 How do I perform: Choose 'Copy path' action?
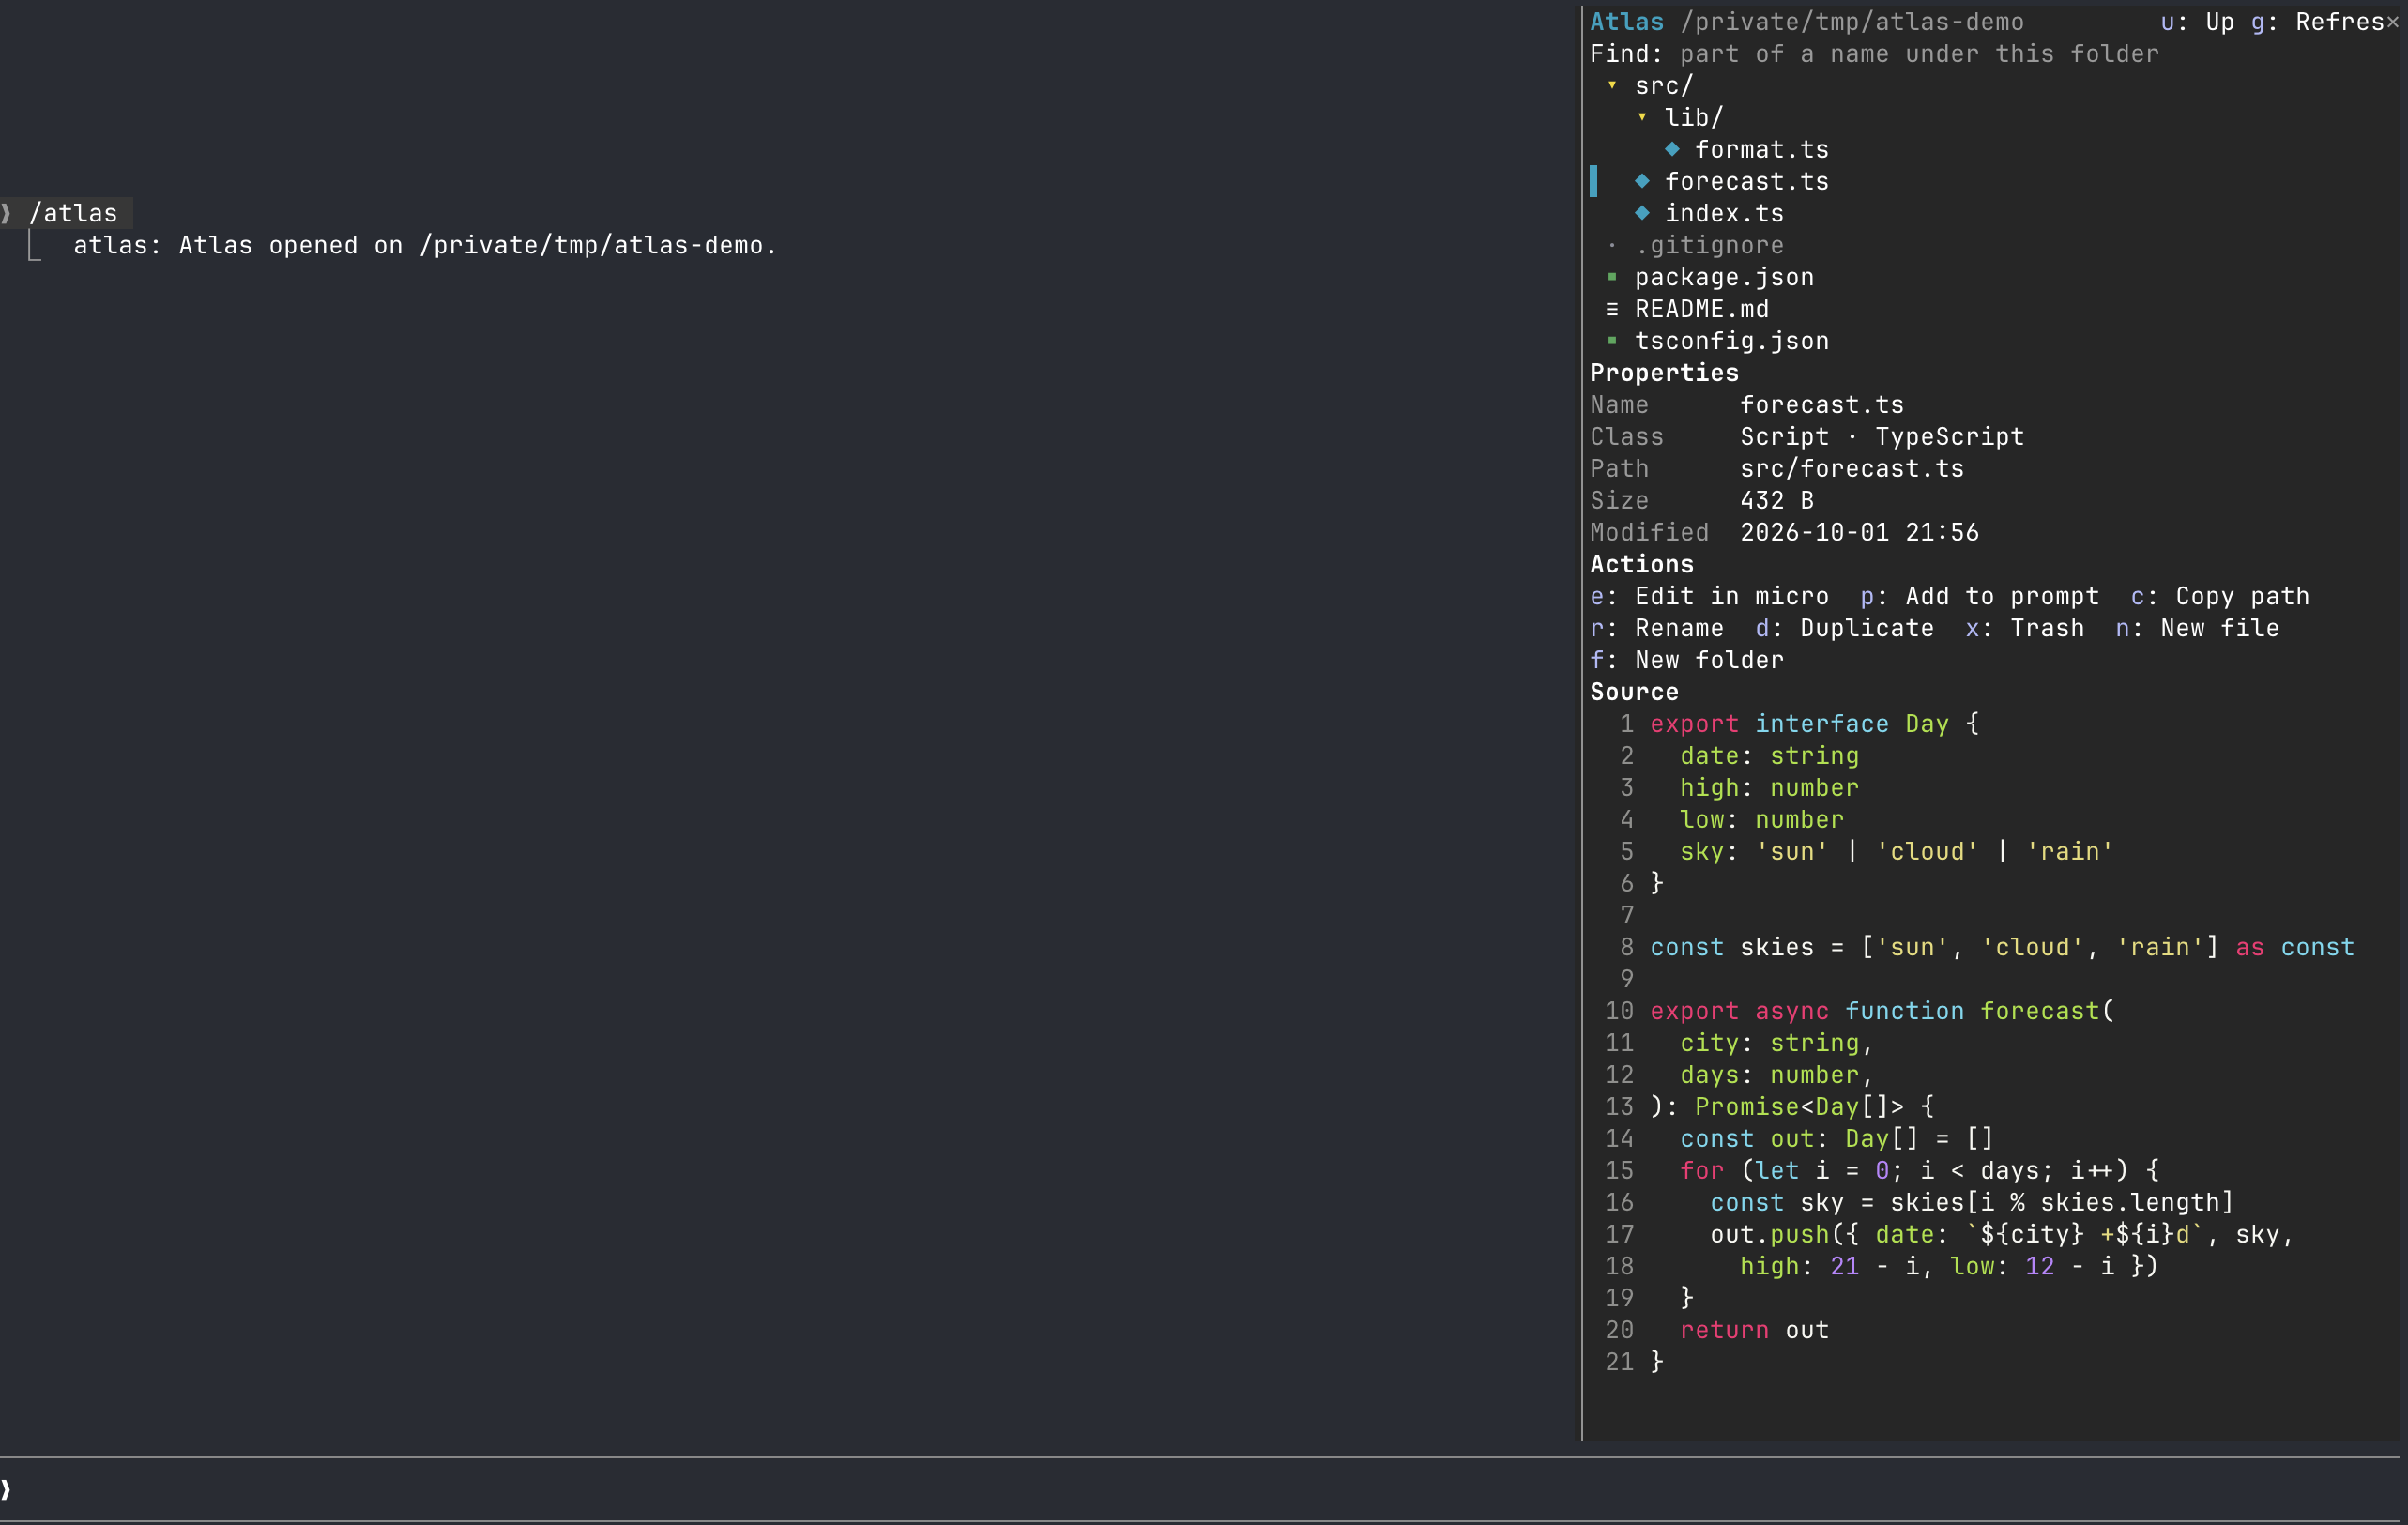pos(2219,597)
